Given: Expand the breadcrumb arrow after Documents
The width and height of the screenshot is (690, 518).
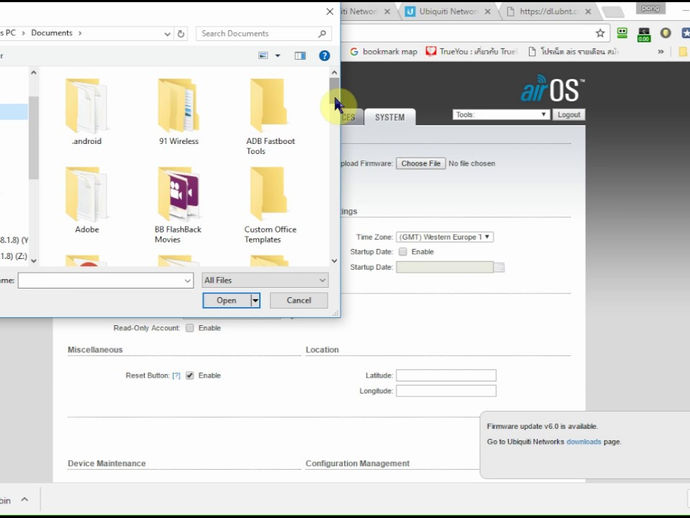Looking at the screenshot, I should [x=80, y=33].
